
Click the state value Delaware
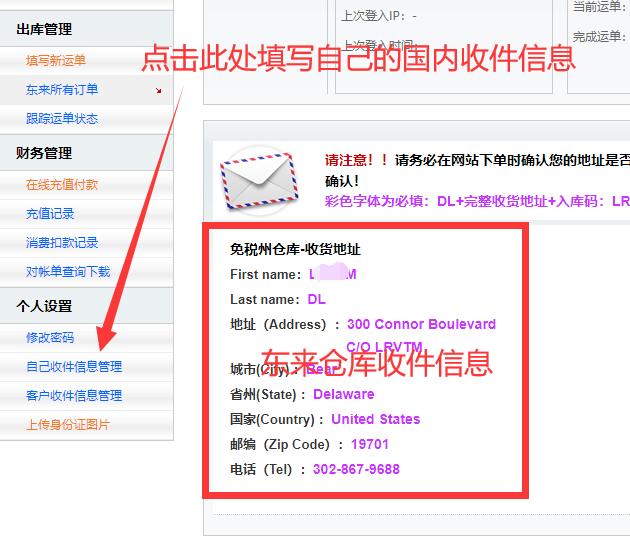click(343, 394)
